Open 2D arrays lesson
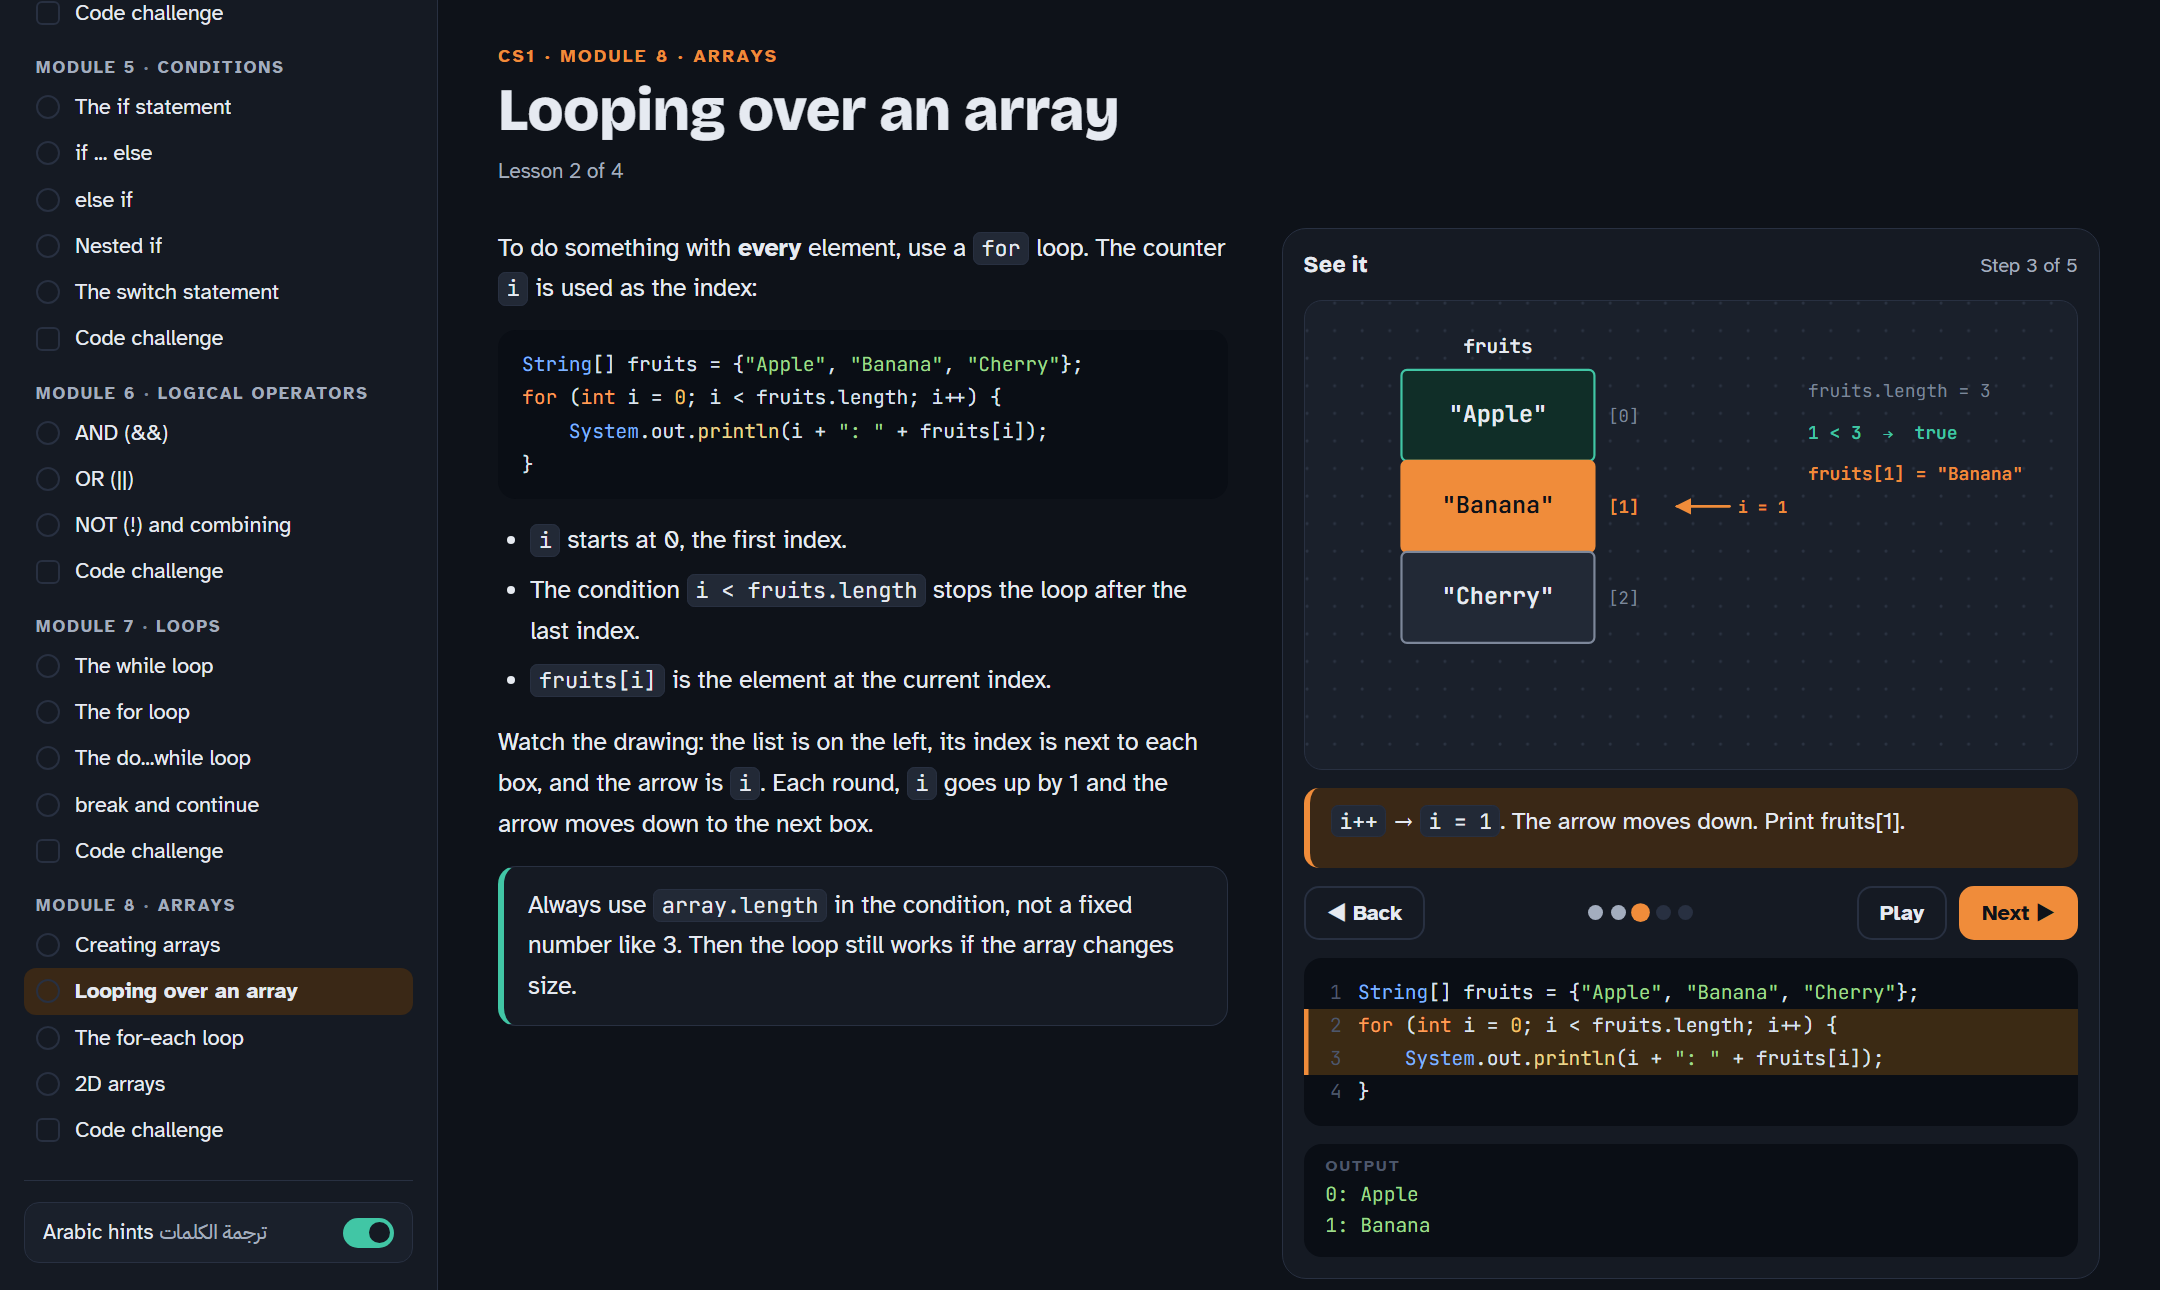The height and width of the screenshot is (1290, 2160). (x=218, y=1084)
